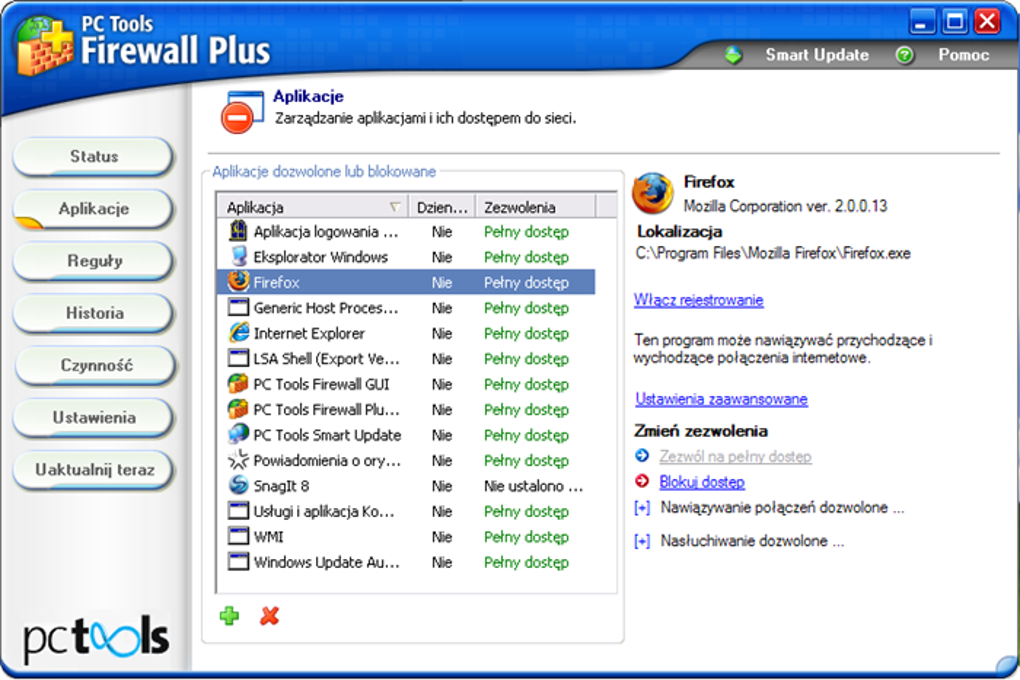Click the Uaktualnij teraz button

(94, 469)
